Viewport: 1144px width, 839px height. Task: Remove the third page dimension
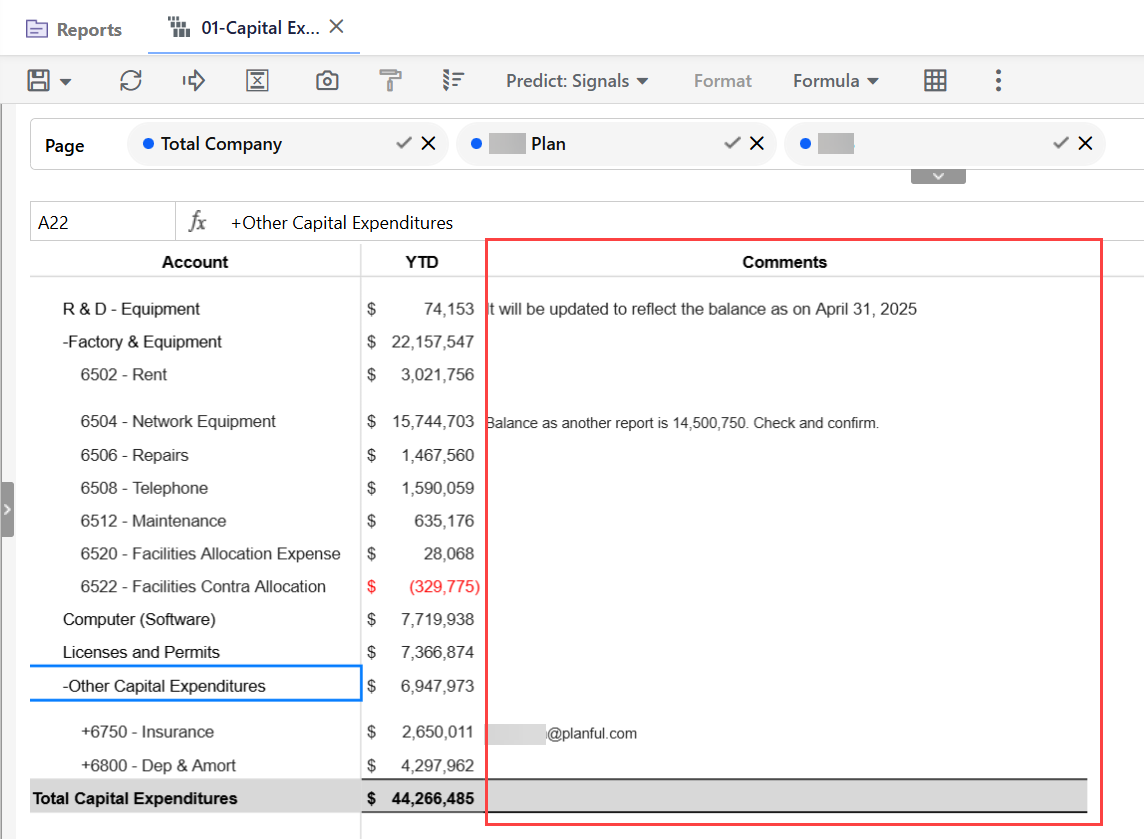pos(1085,143)
